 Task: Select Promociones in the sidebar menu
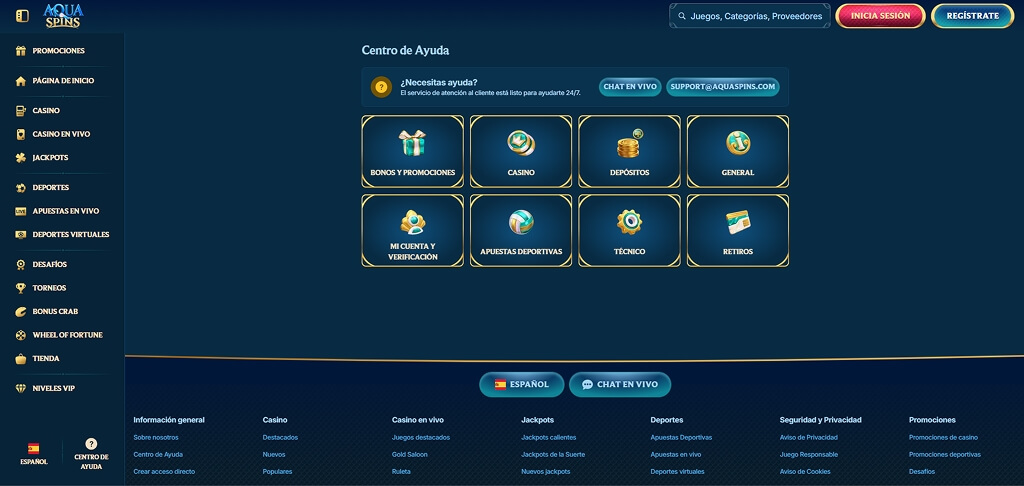(x=59, y=51)
